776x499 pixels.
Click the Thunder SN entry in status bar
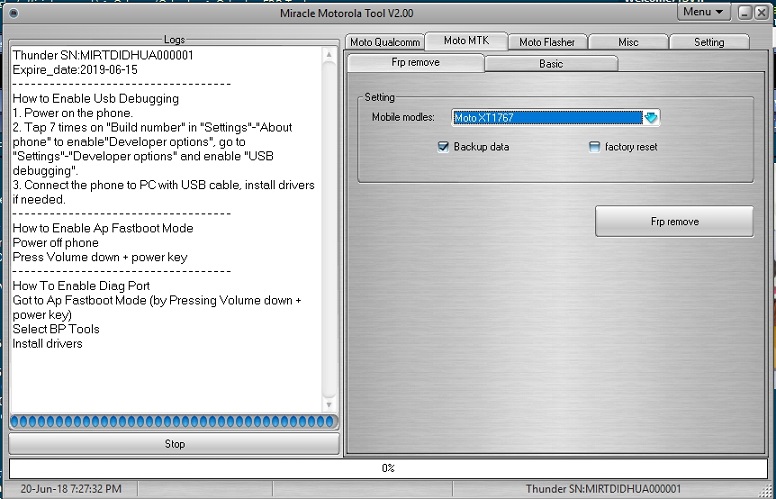(x=603, y=489)
